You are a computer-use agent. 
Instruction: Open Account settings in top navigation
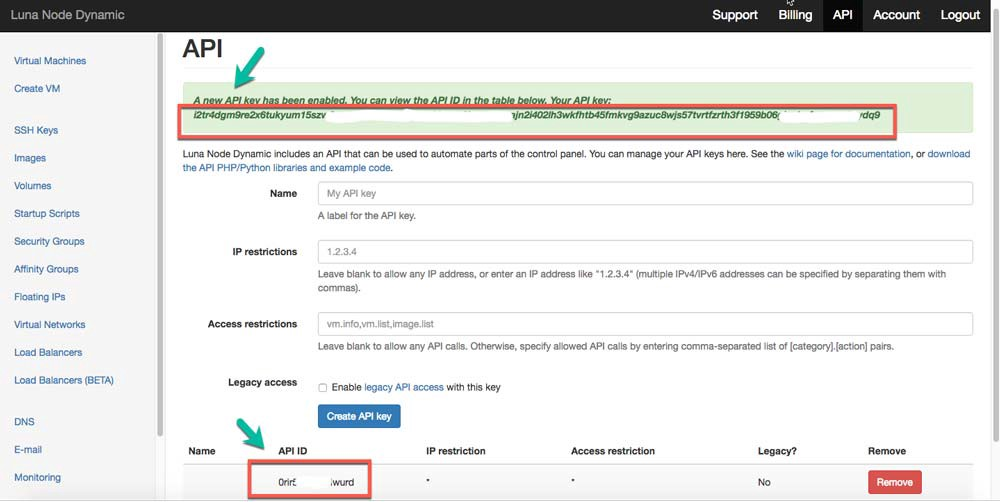coord(896,15)
